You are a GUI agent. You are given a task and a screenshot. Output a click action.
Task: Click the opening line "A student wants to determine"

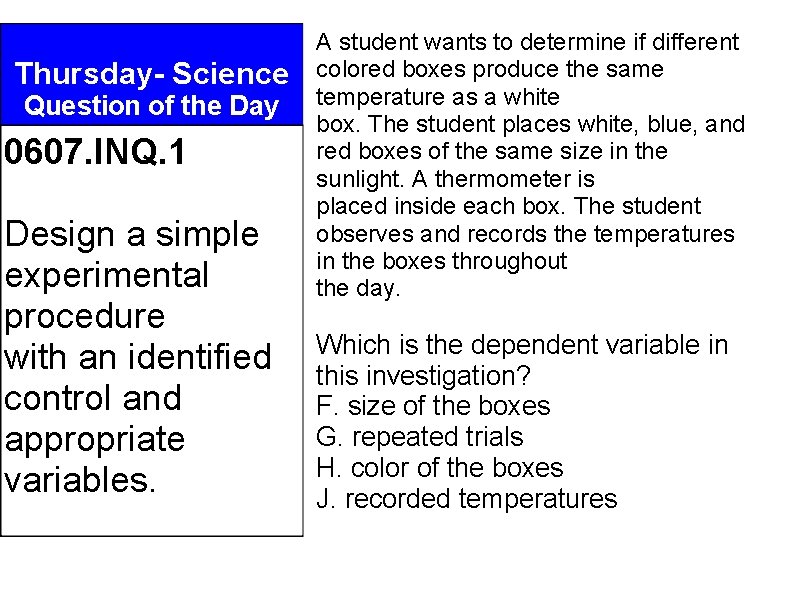(527, 43)
